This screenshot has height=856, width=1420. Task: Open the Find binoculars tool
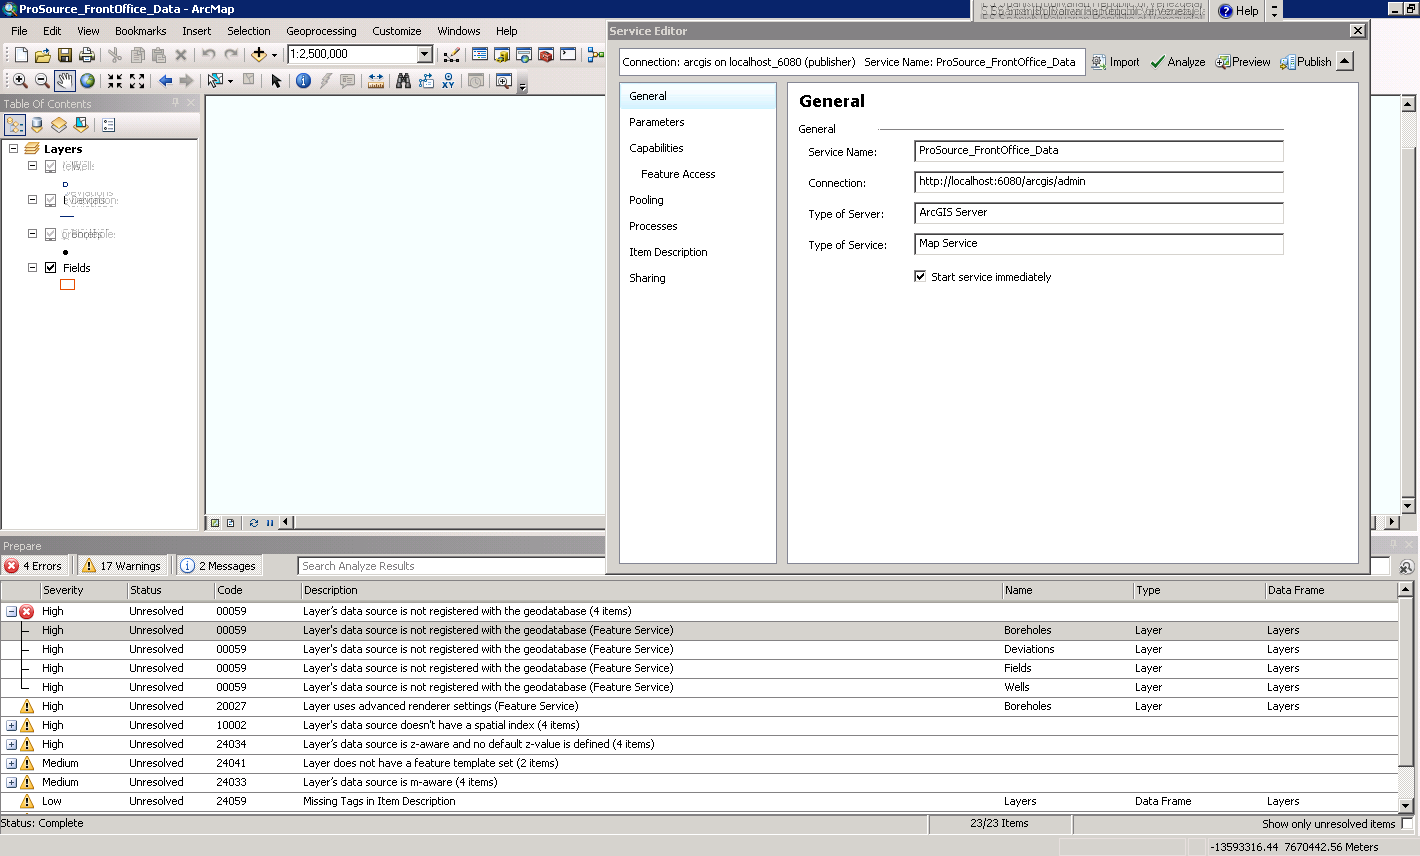point(403,81)
